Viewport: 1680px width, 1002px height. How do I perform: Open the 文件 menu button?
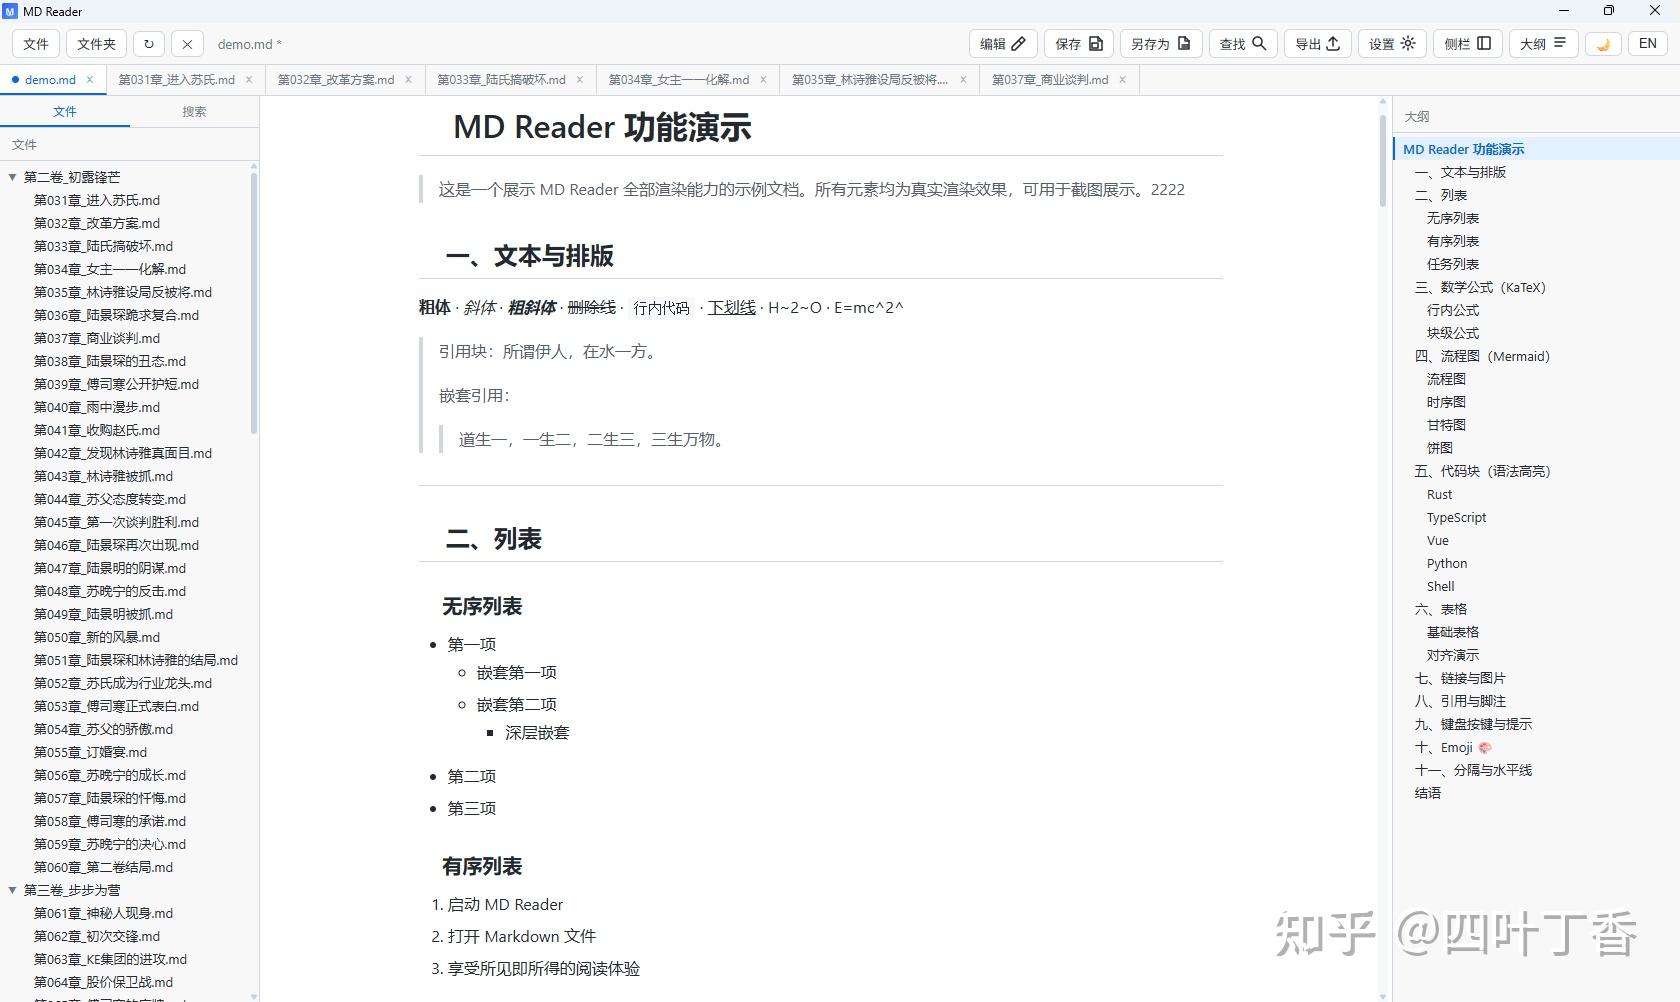pos(36,44)
